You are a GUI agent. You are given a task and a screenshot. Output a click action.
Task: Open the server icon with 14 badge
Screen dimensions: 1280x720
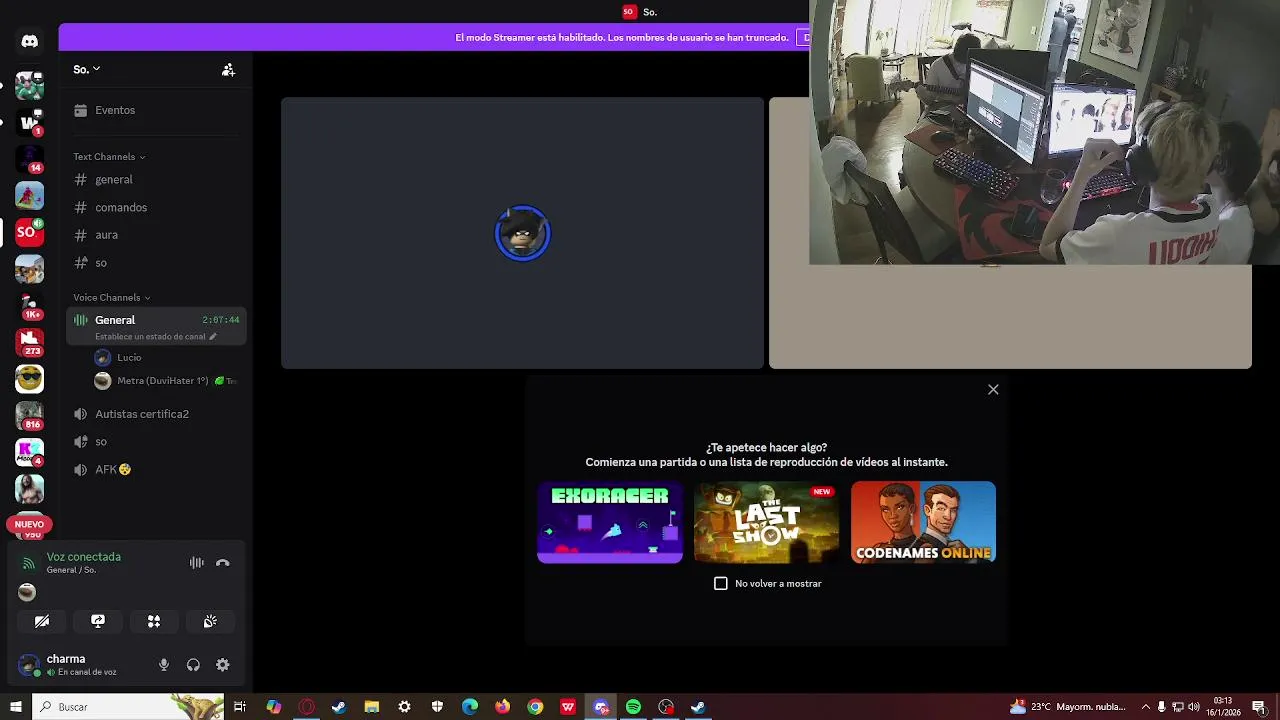tap(29, 159)
